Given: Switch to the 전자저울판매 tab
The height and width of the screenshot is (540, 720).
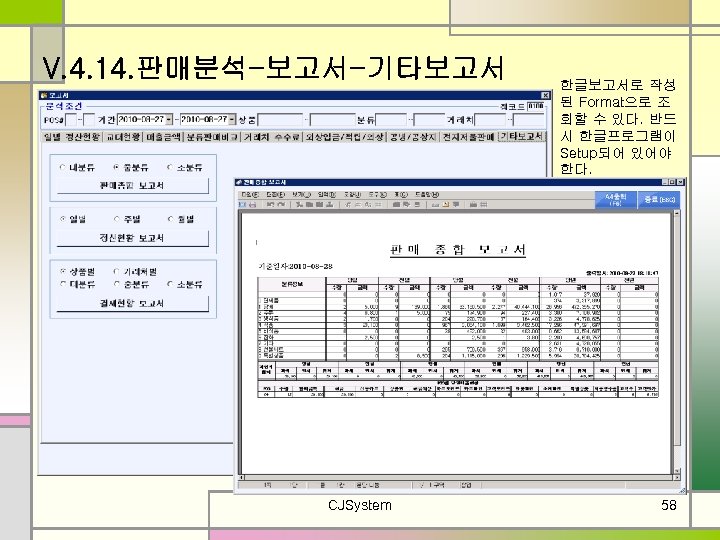Looking at the screenshot, I should pos(468,137).
